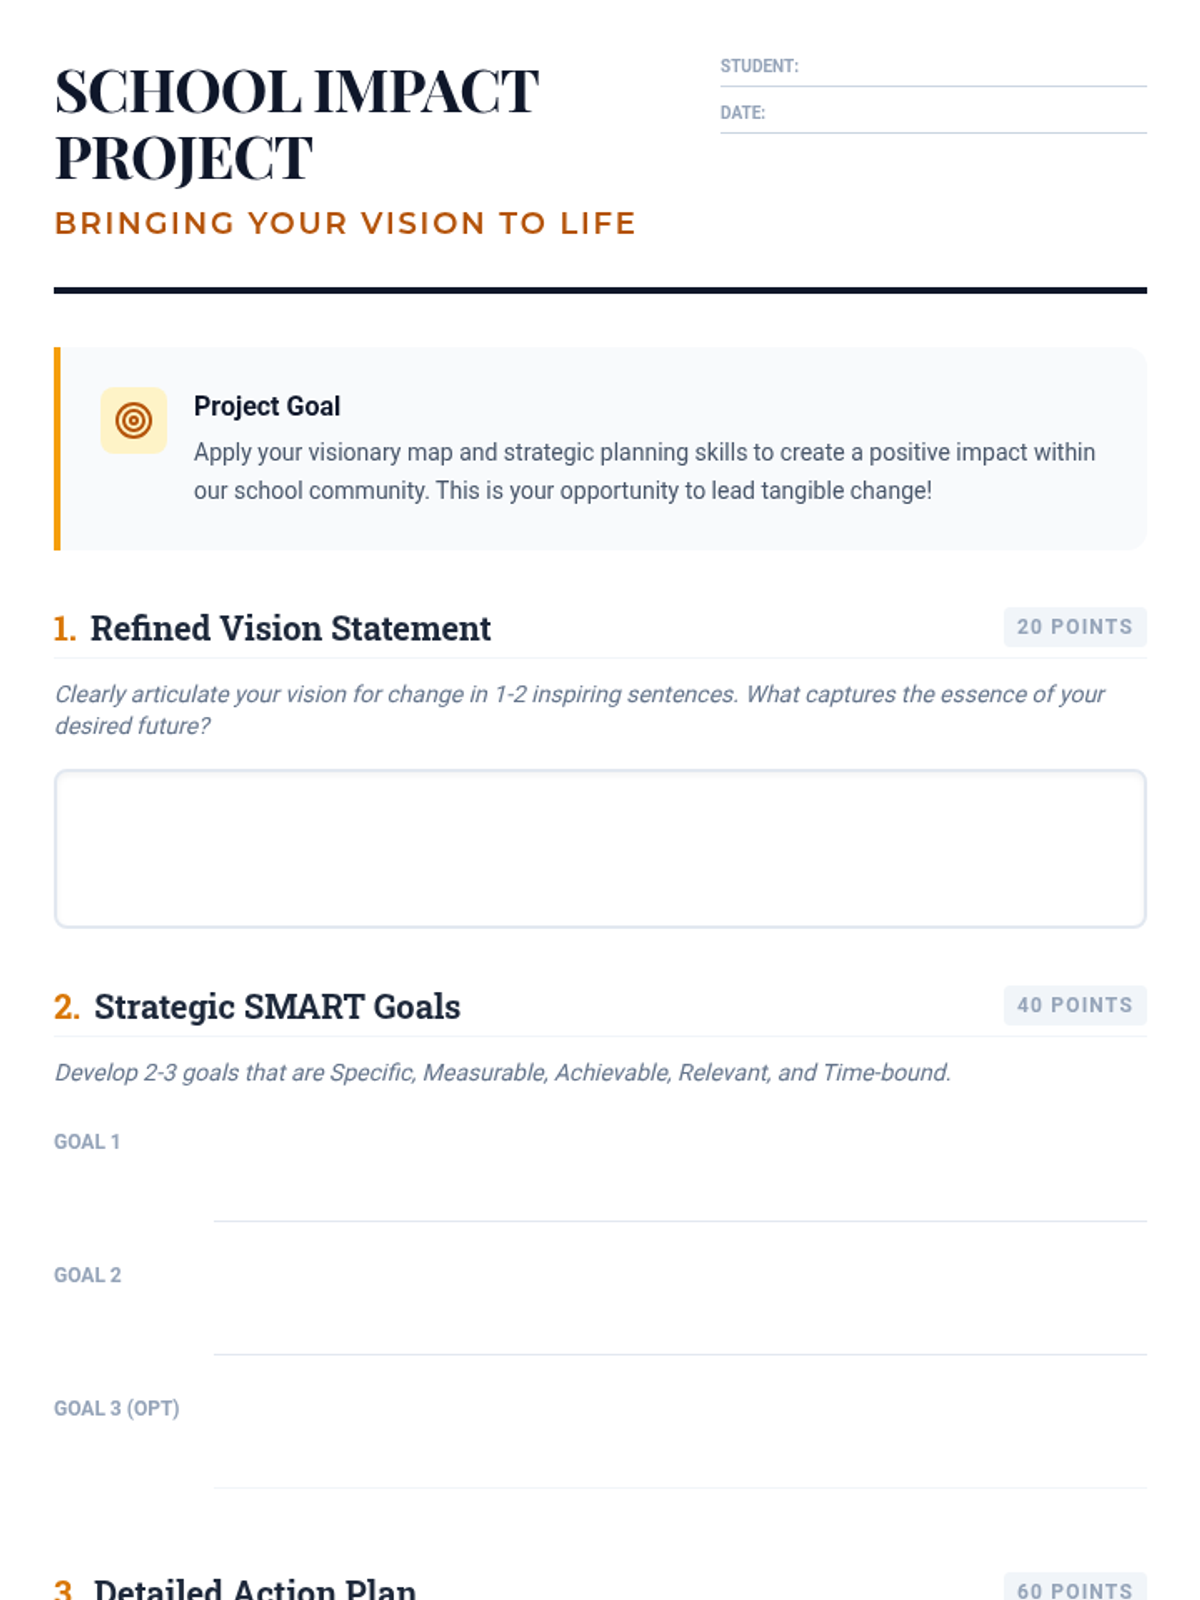Click the 40 Points badge
The image size is (1200, 1600).
1074,1005
